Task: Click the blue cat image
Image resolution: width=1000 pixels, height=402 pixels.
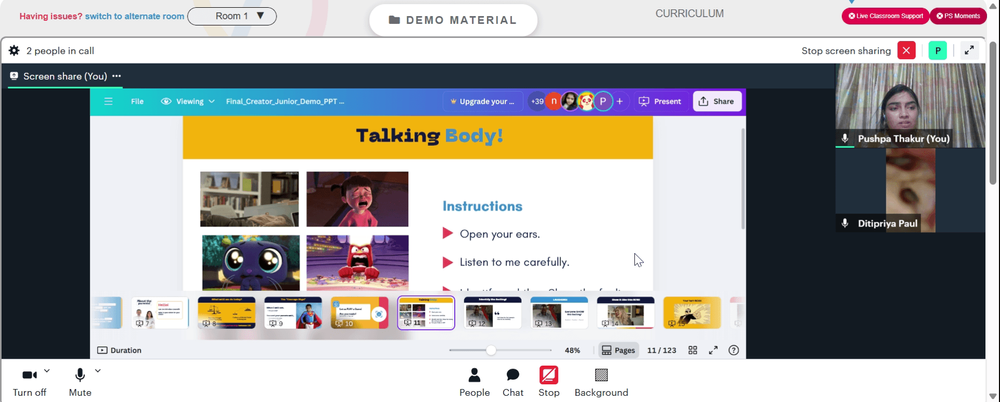Action: [x=251, y=263]
